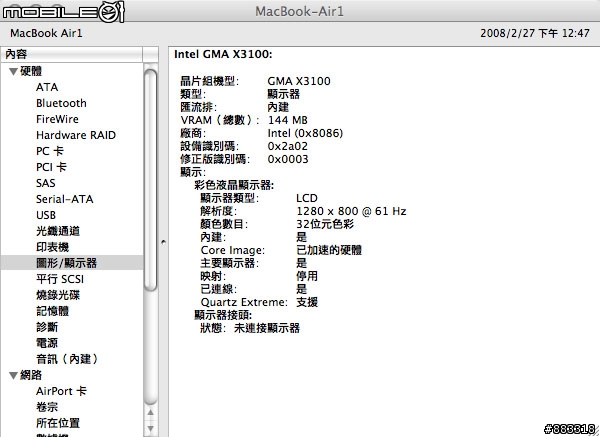Click the resolution 1280 x 800 @ 61 Hz

tap(351, 211)
